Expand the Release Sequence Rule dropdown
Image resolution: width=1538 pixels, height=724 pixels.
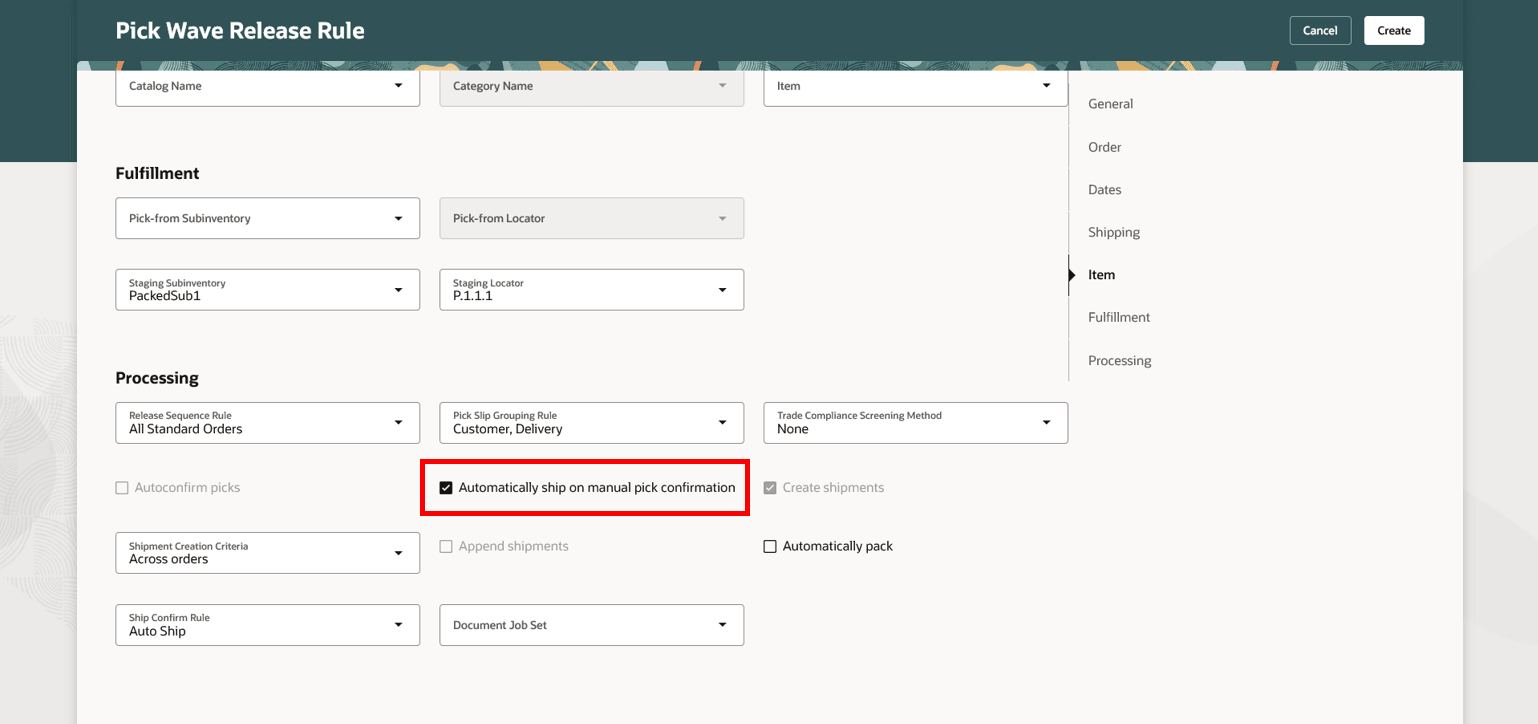point(267,423)
